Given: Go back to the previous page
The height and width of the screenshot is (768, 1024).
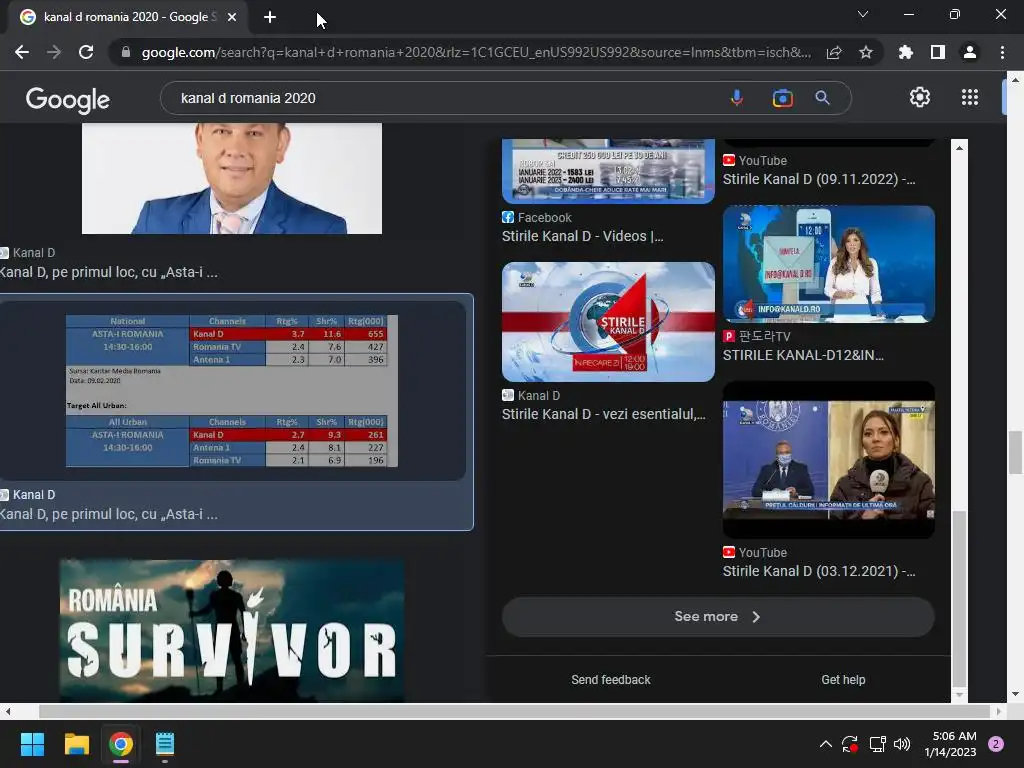Looking at the screenshot, I should 22,52.
